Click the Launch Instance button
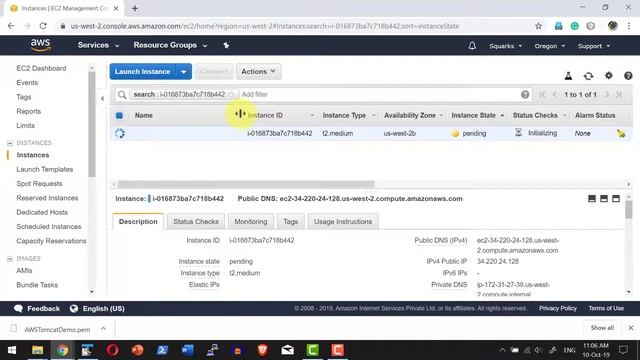This screenshot has height=360, width=640. [x=142, y=71]
